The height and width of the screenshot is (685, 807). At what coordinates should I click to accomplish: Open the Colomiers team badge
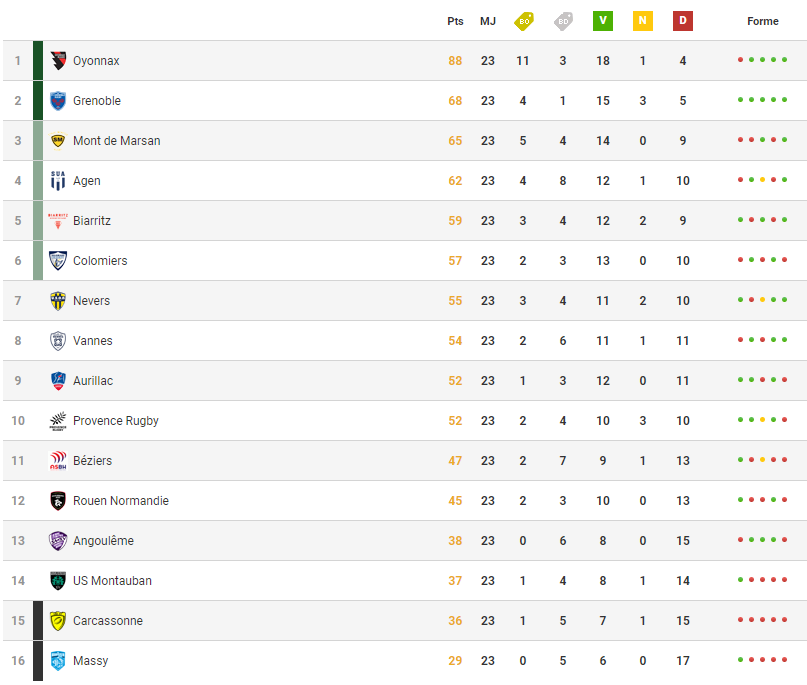tap(58, 260)
